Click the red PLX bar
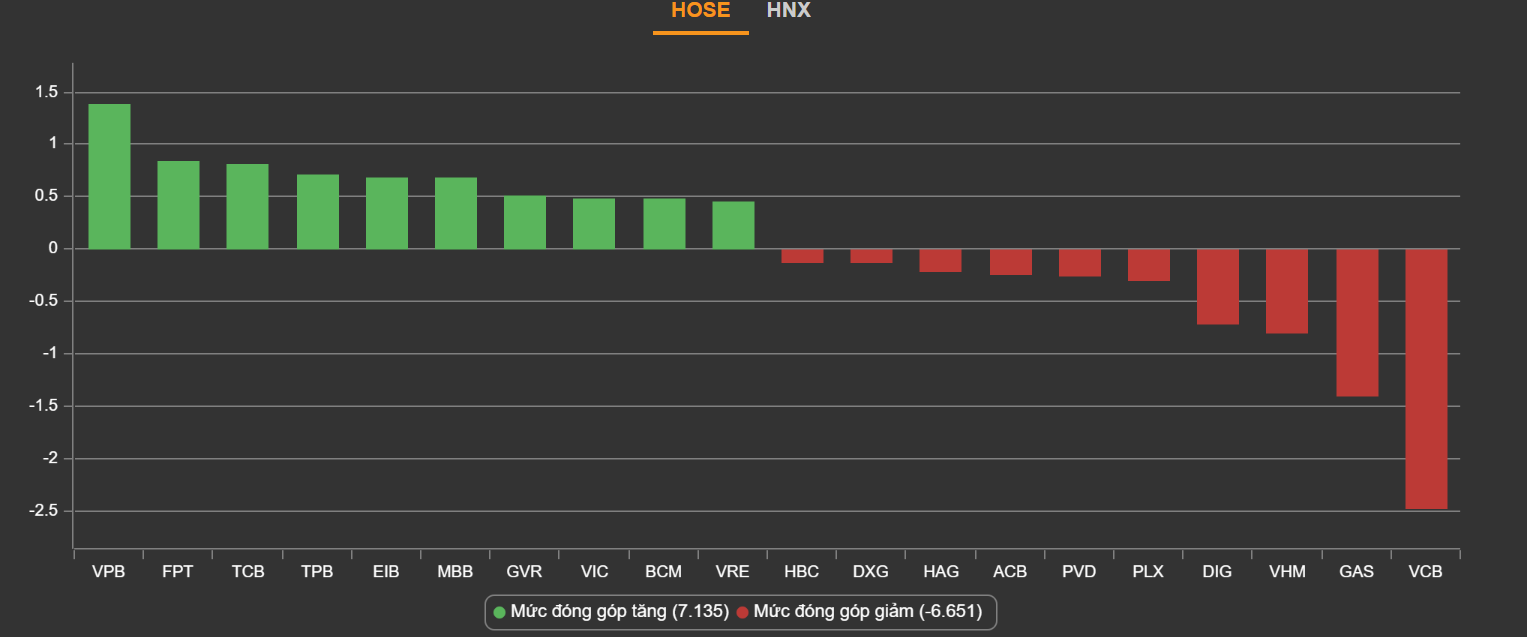The width and height of the screenshot is (1527, 637). point(1149,265)
